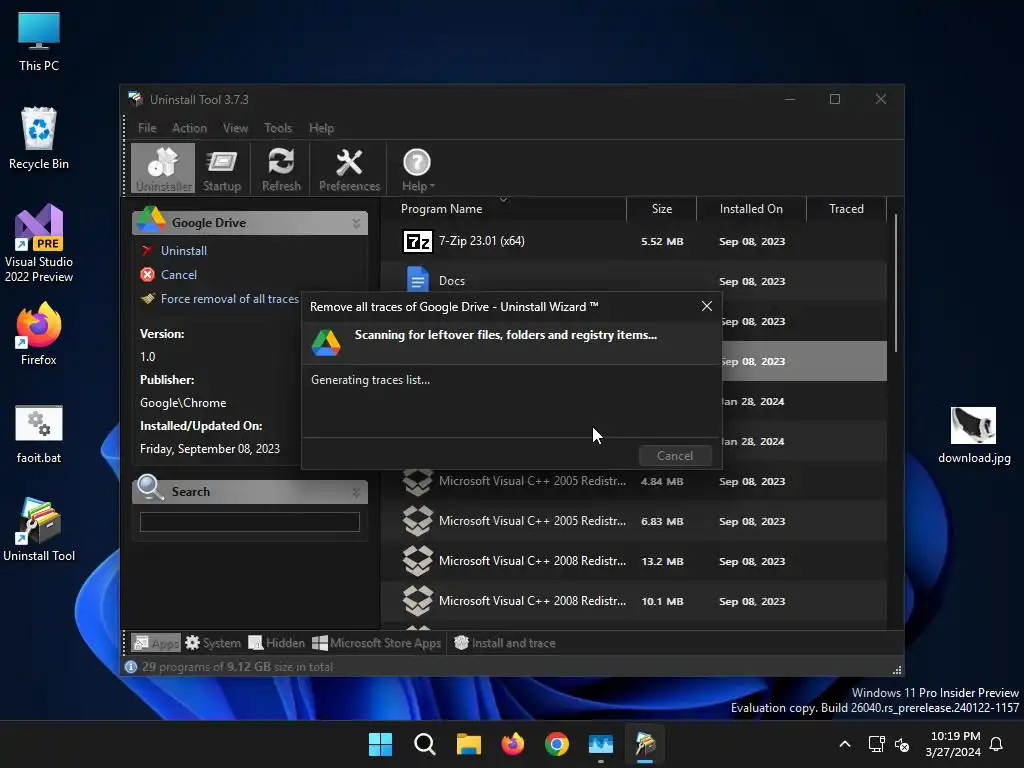The height and width of the screenshot is (768, 1024).
Task: Open the Action menu
Action: (189, 128)
